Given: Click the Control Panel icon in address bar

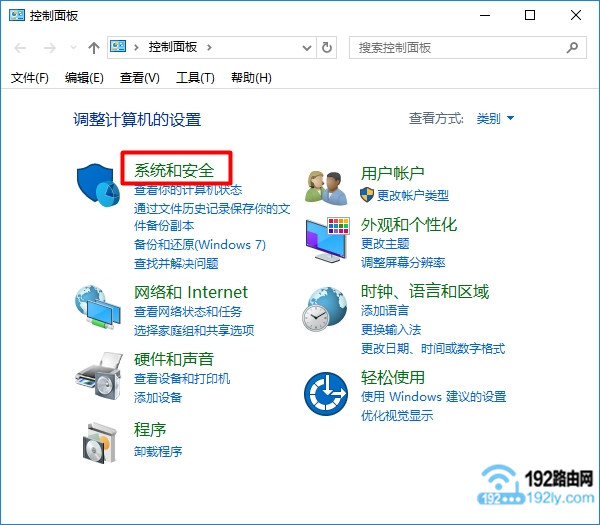Looking at the screenshot, I should click(x=118, y=47).
